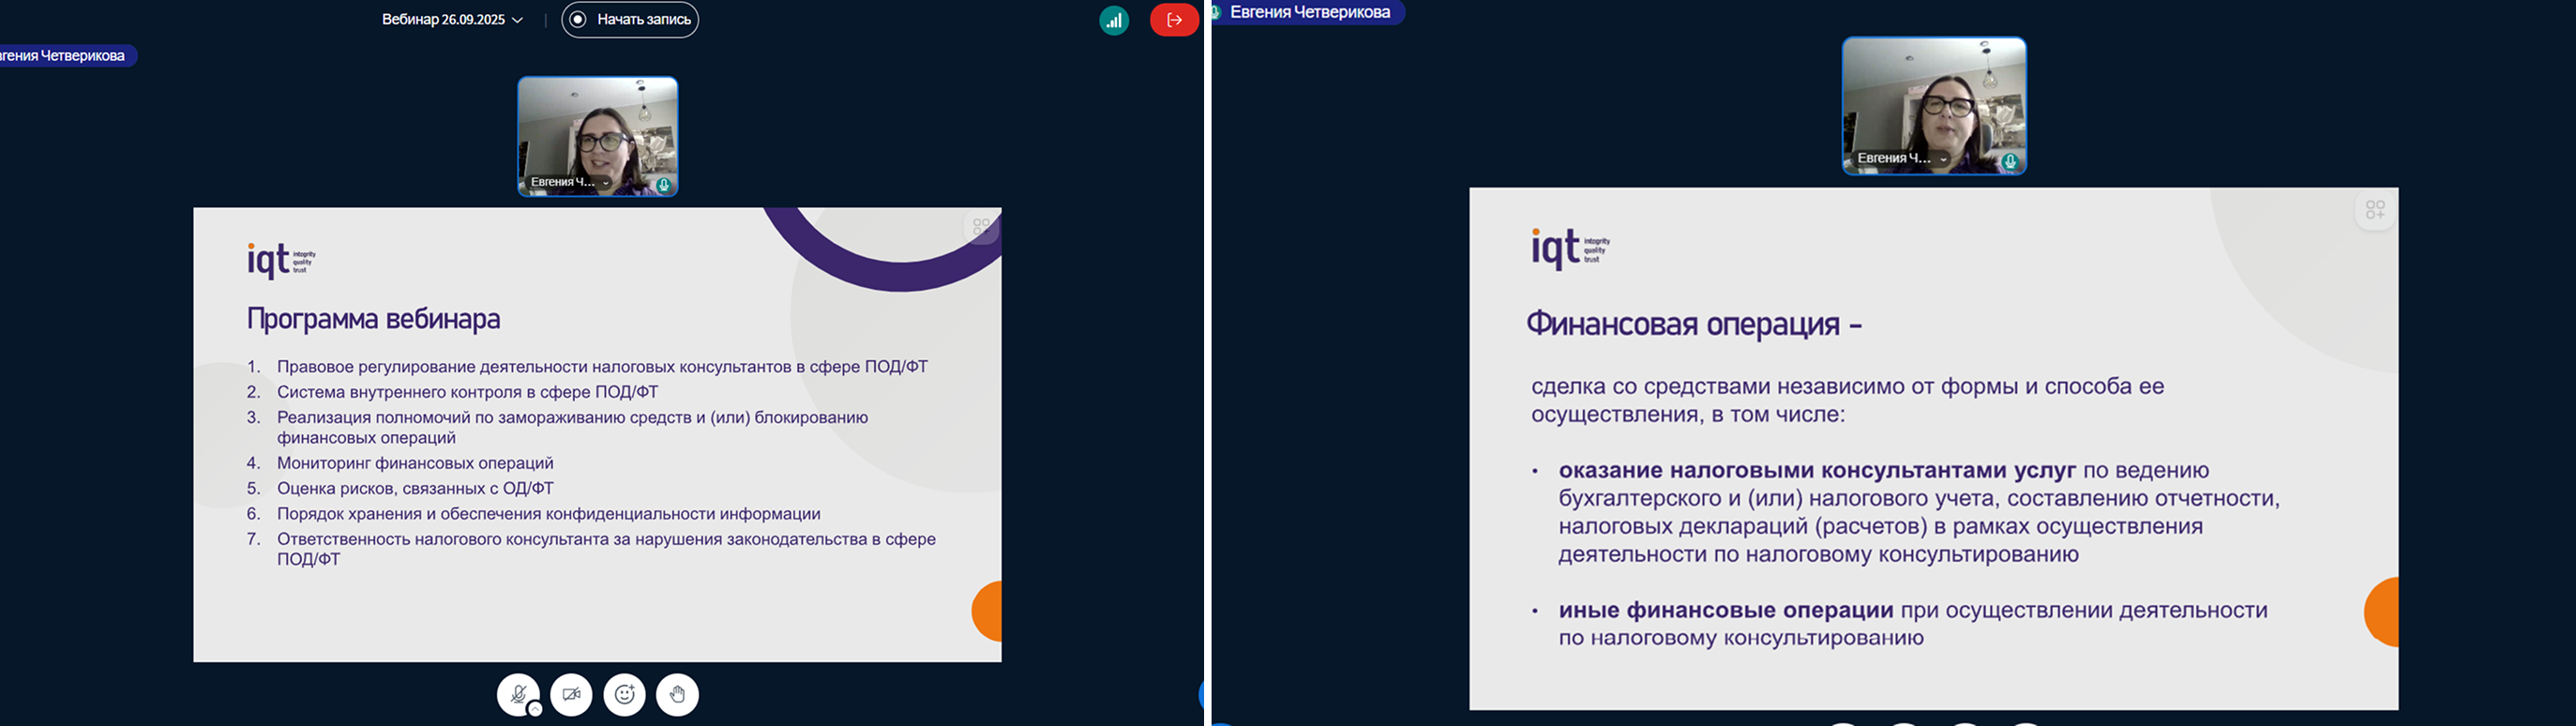Click the iqt logo on Финансовая операция slide
Viewport: 2576px width, 726px height.
pos(1570,247)
